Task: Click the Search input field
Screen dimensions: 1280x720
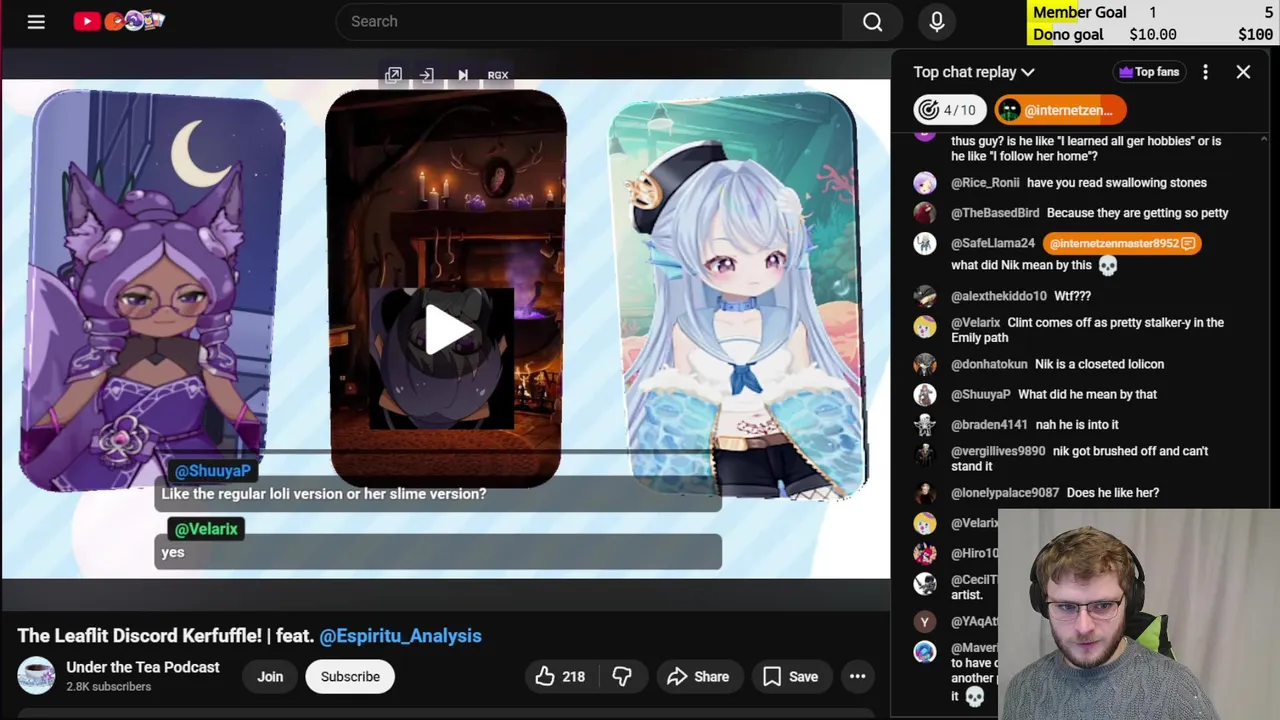Action: pos(589,21)
